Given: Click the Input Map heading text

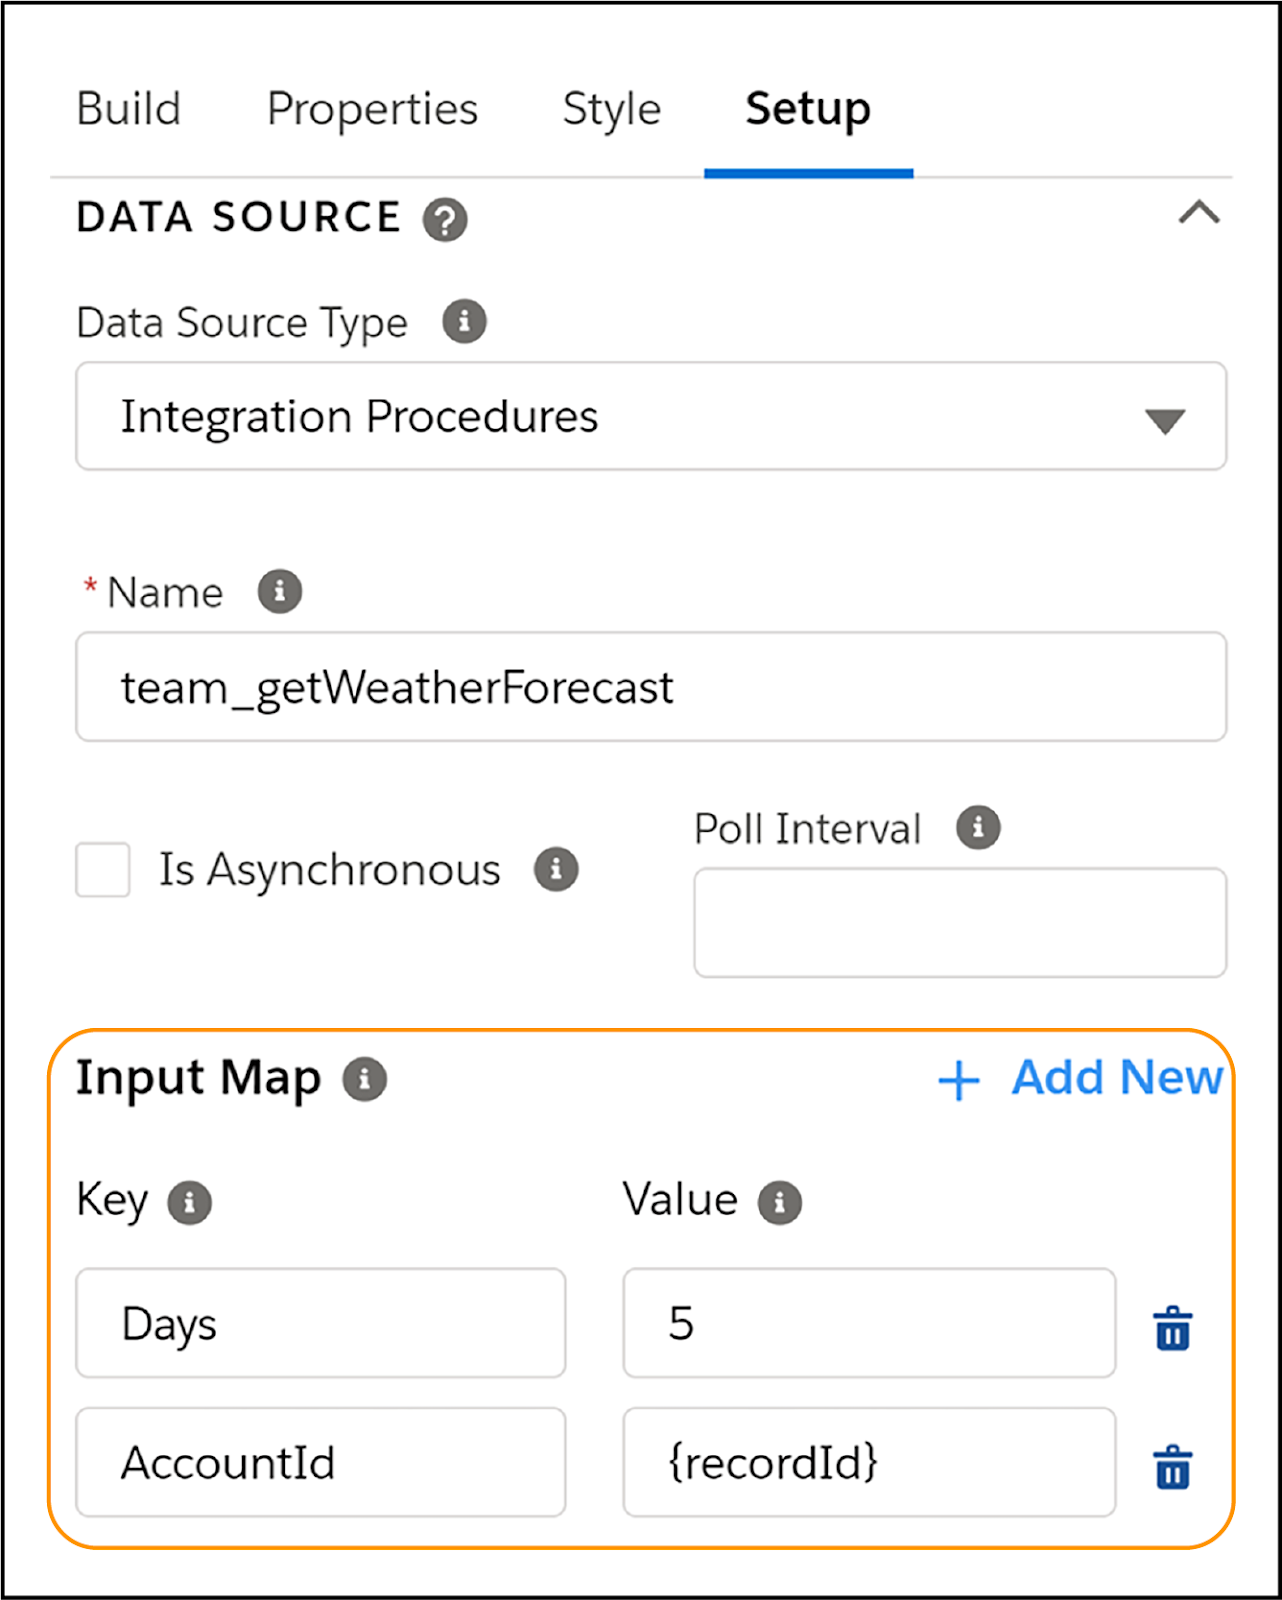Looking at the screenshot, I should pyautogui.click(x=198, y=1079).
